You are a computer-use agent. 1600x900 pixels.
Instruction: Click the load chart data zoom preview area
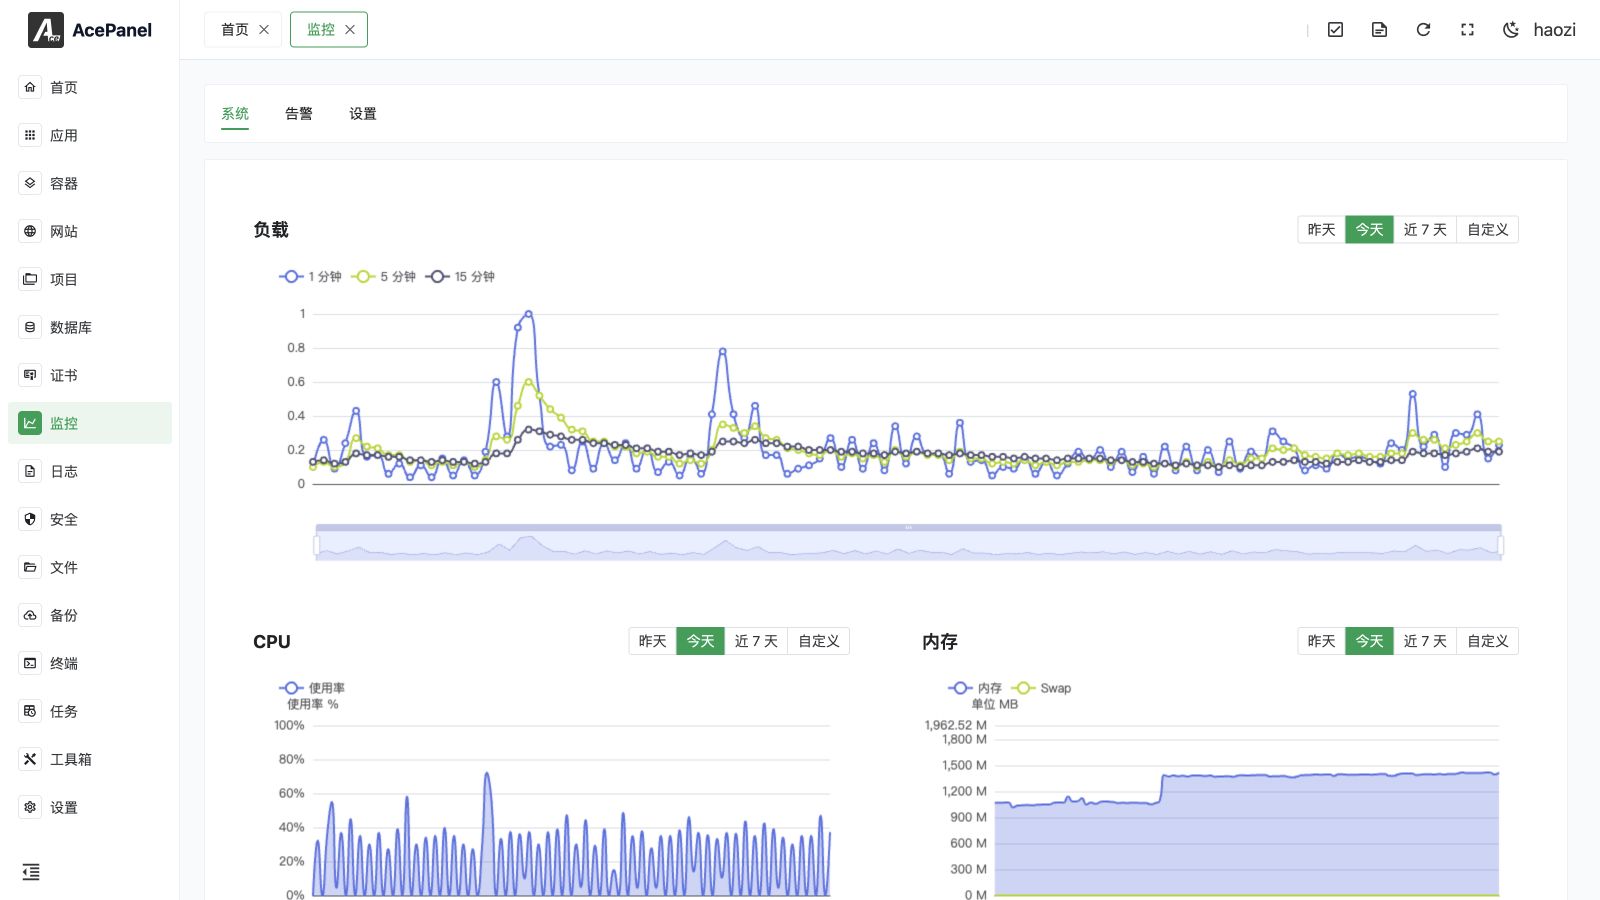(x=908, y=545)
